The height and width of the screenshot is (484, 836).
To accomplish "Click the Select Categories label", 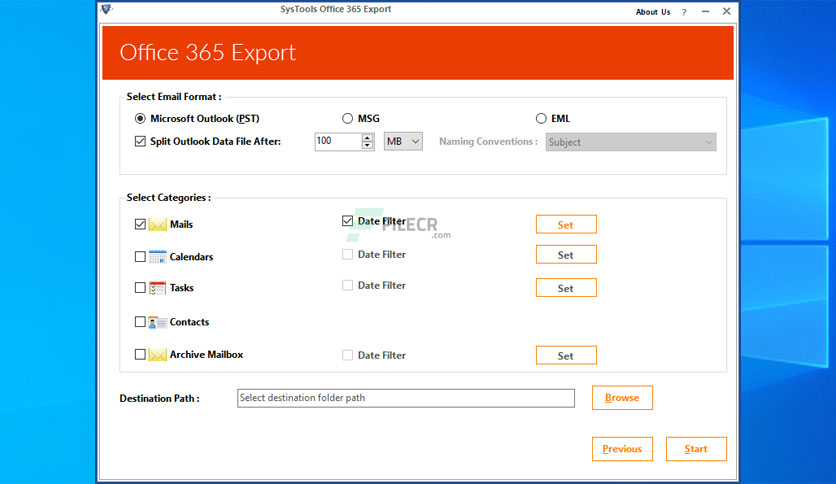I will point(168,197).
